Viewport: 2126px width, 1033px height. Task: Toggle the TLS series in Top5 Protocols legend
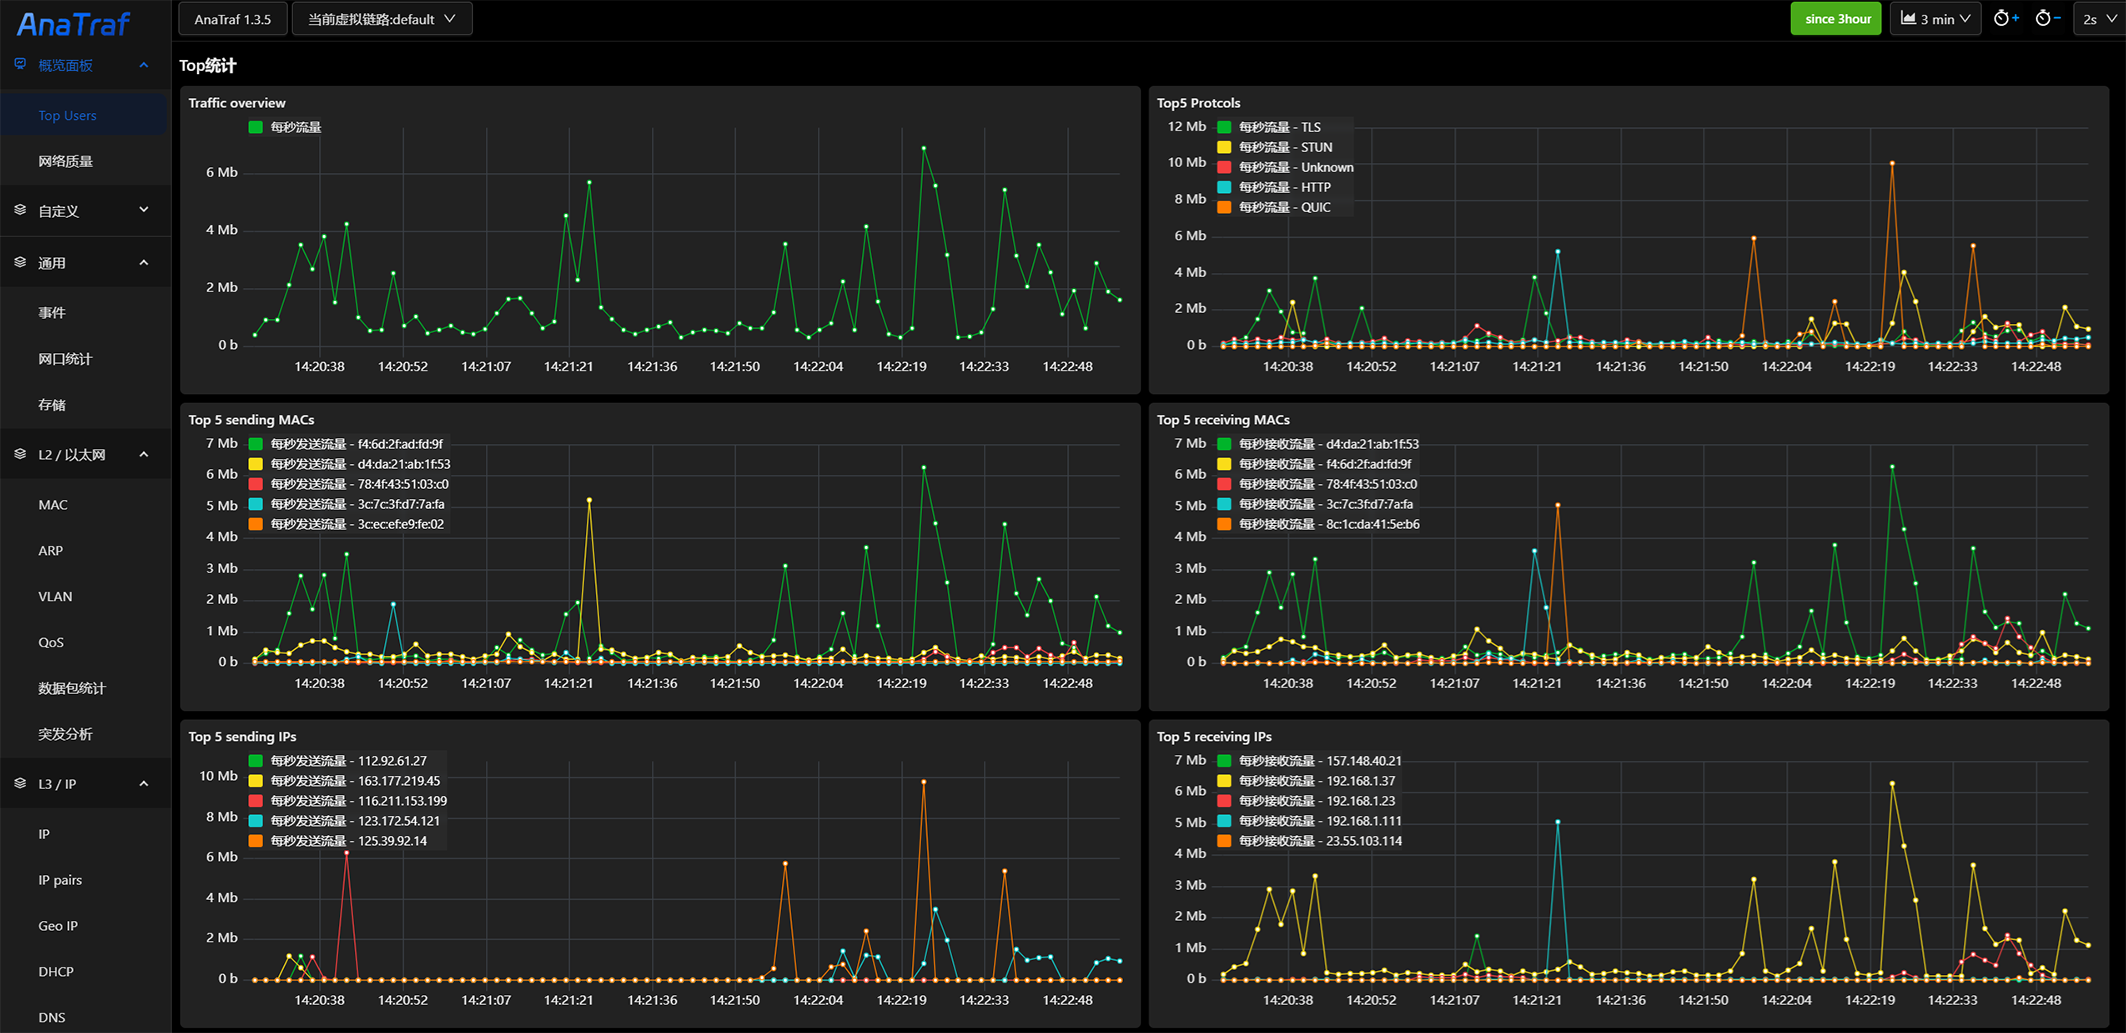point(1271,127)
